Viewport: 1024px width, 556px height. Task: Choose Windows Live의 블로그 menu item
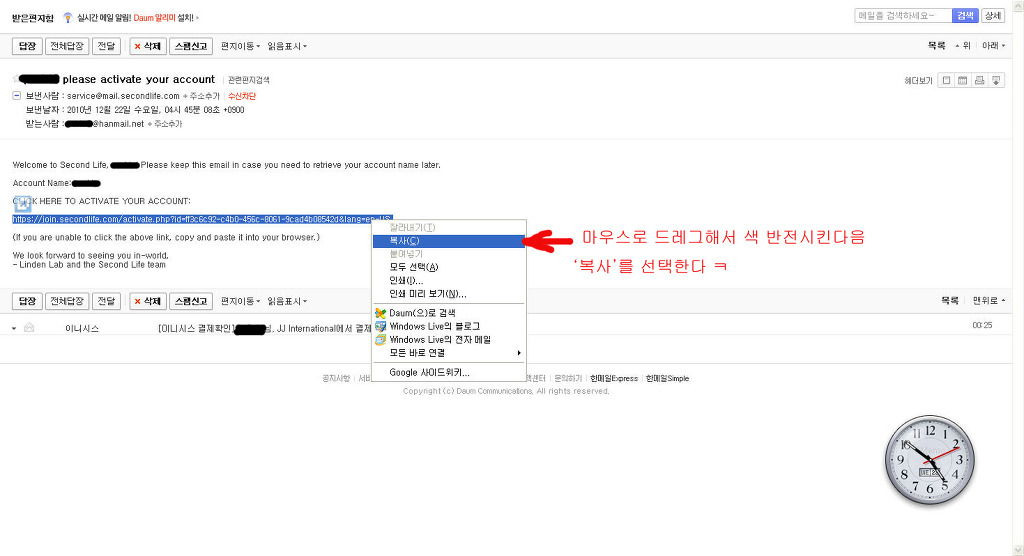[449, 326]
